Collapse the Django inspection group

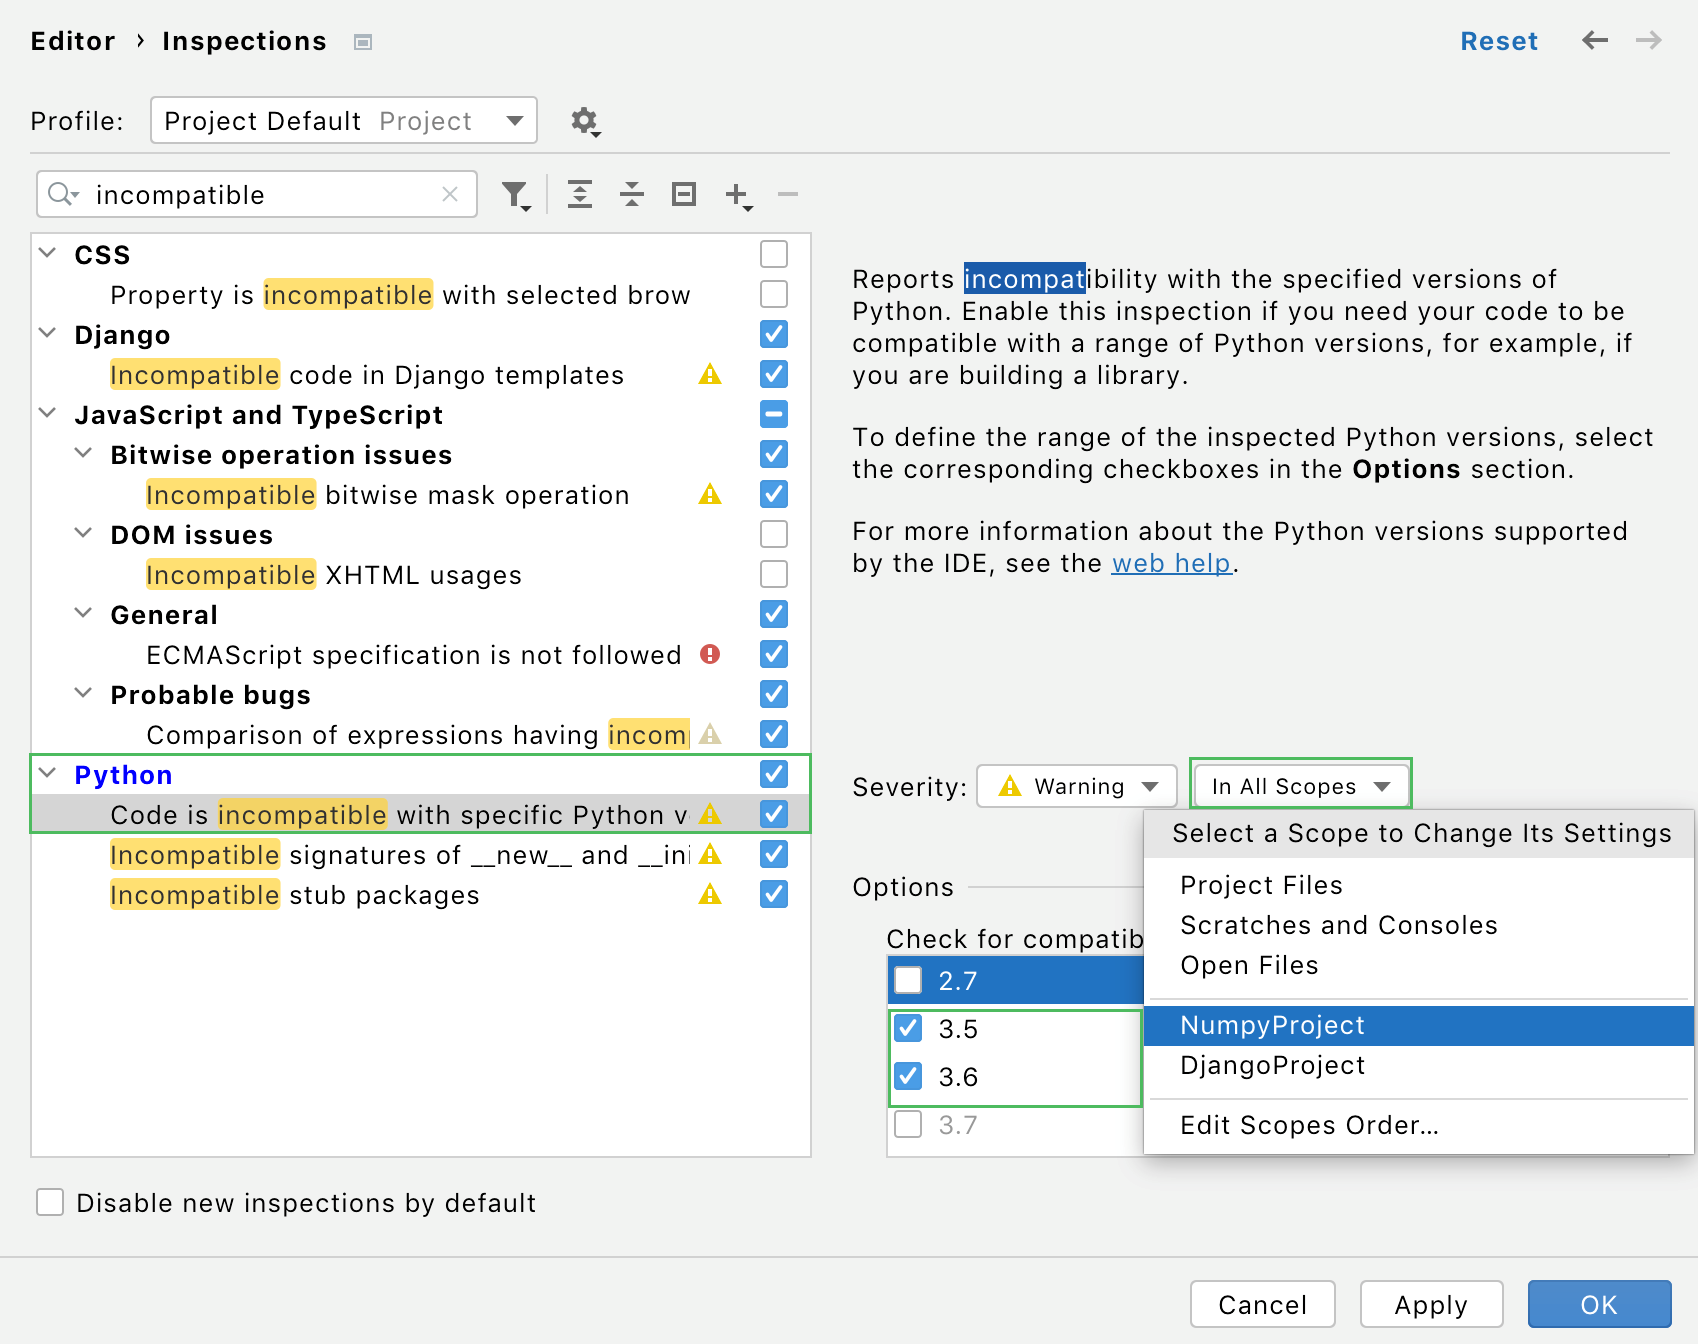(46, 334)
